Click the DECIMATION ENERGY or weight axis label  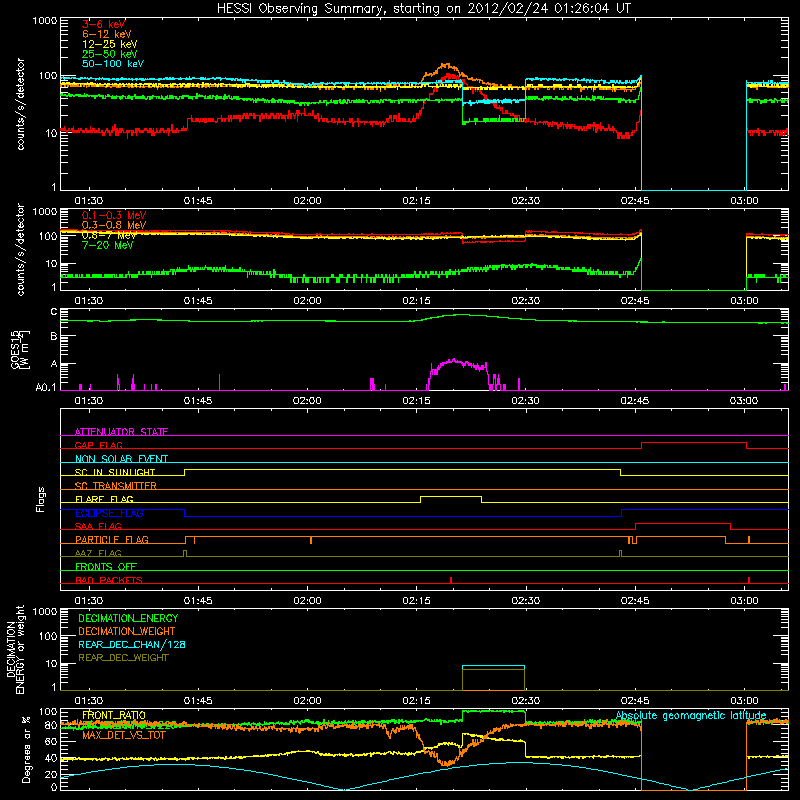tap(15, 649)
